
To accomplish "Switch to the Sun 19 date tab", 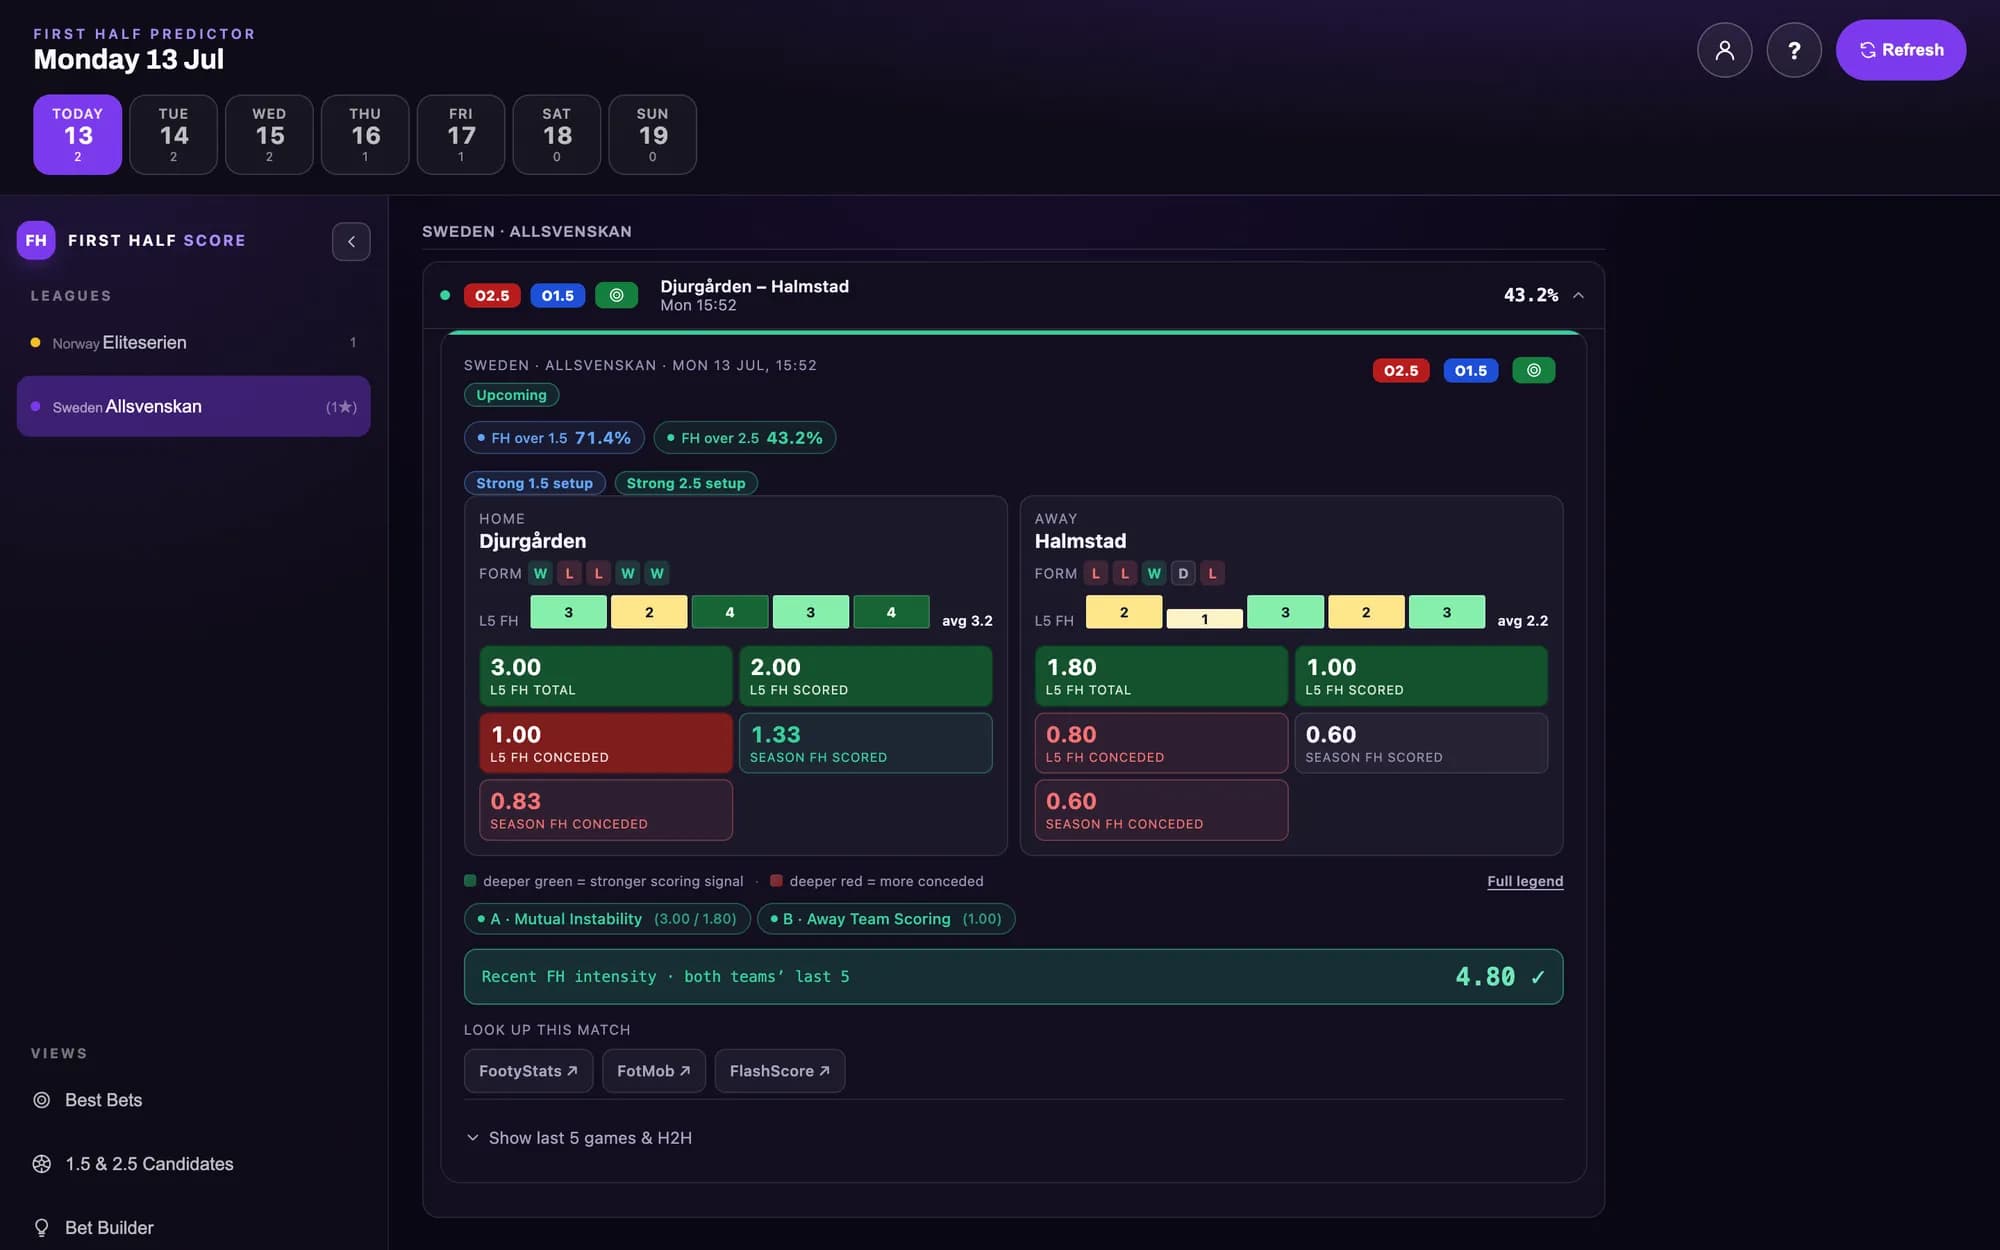I will click(x=653, y=135).
